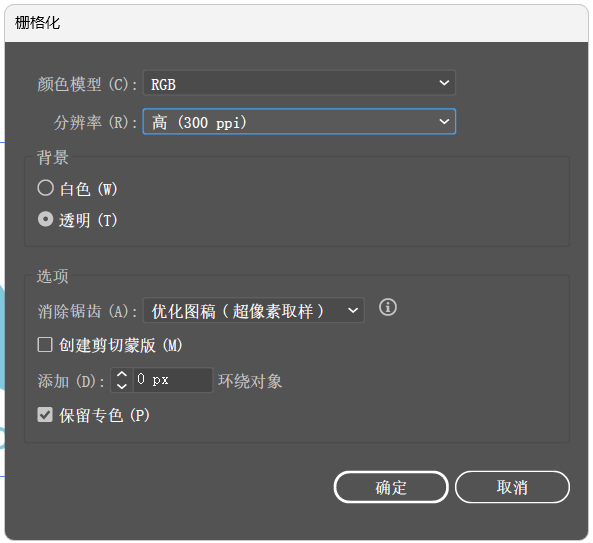
Task: Click the 确定 button
Action: pos(391,487)
